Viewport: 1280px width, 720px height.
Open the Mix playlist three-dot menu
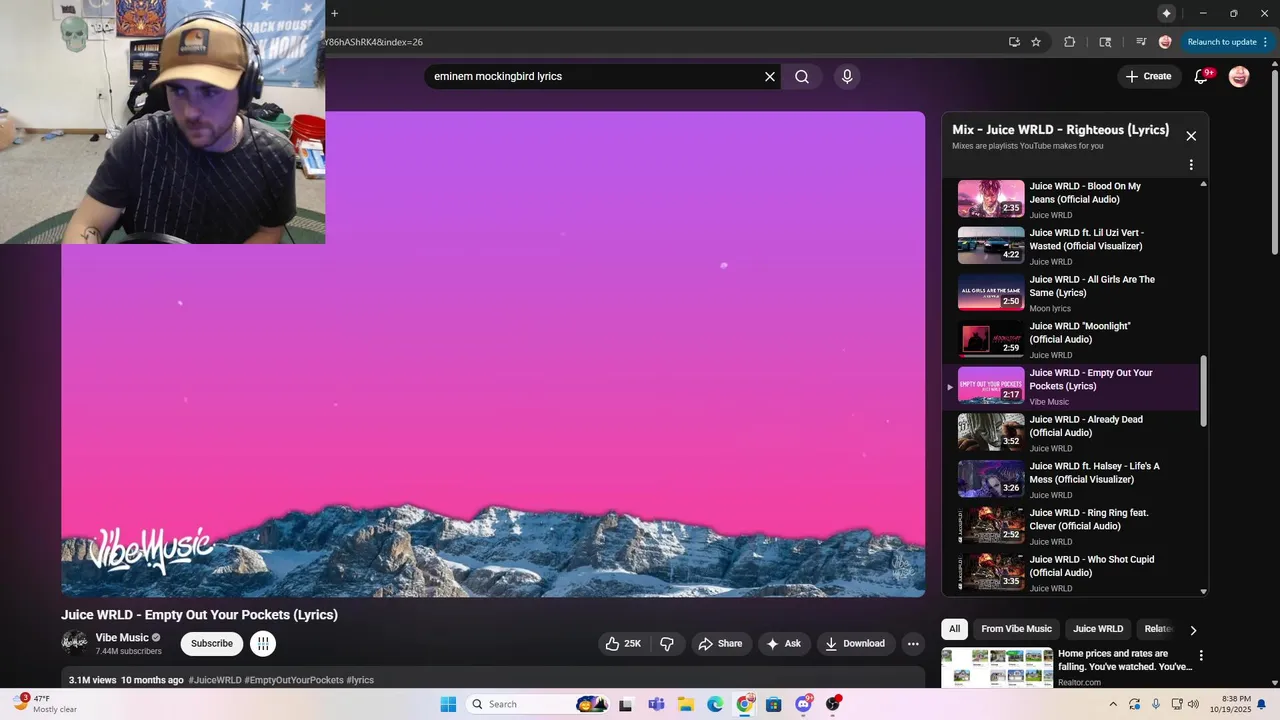(x=1191, y=165)
